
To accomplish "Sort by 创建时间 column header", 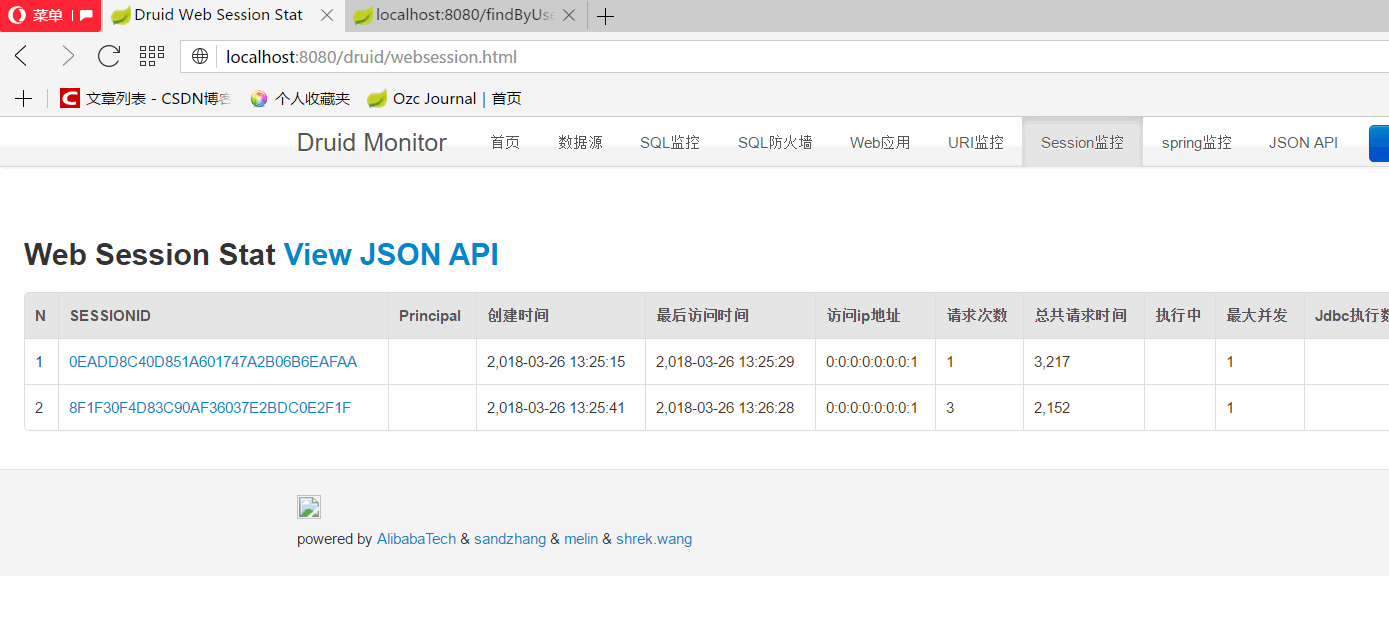I will pos(560,316).
